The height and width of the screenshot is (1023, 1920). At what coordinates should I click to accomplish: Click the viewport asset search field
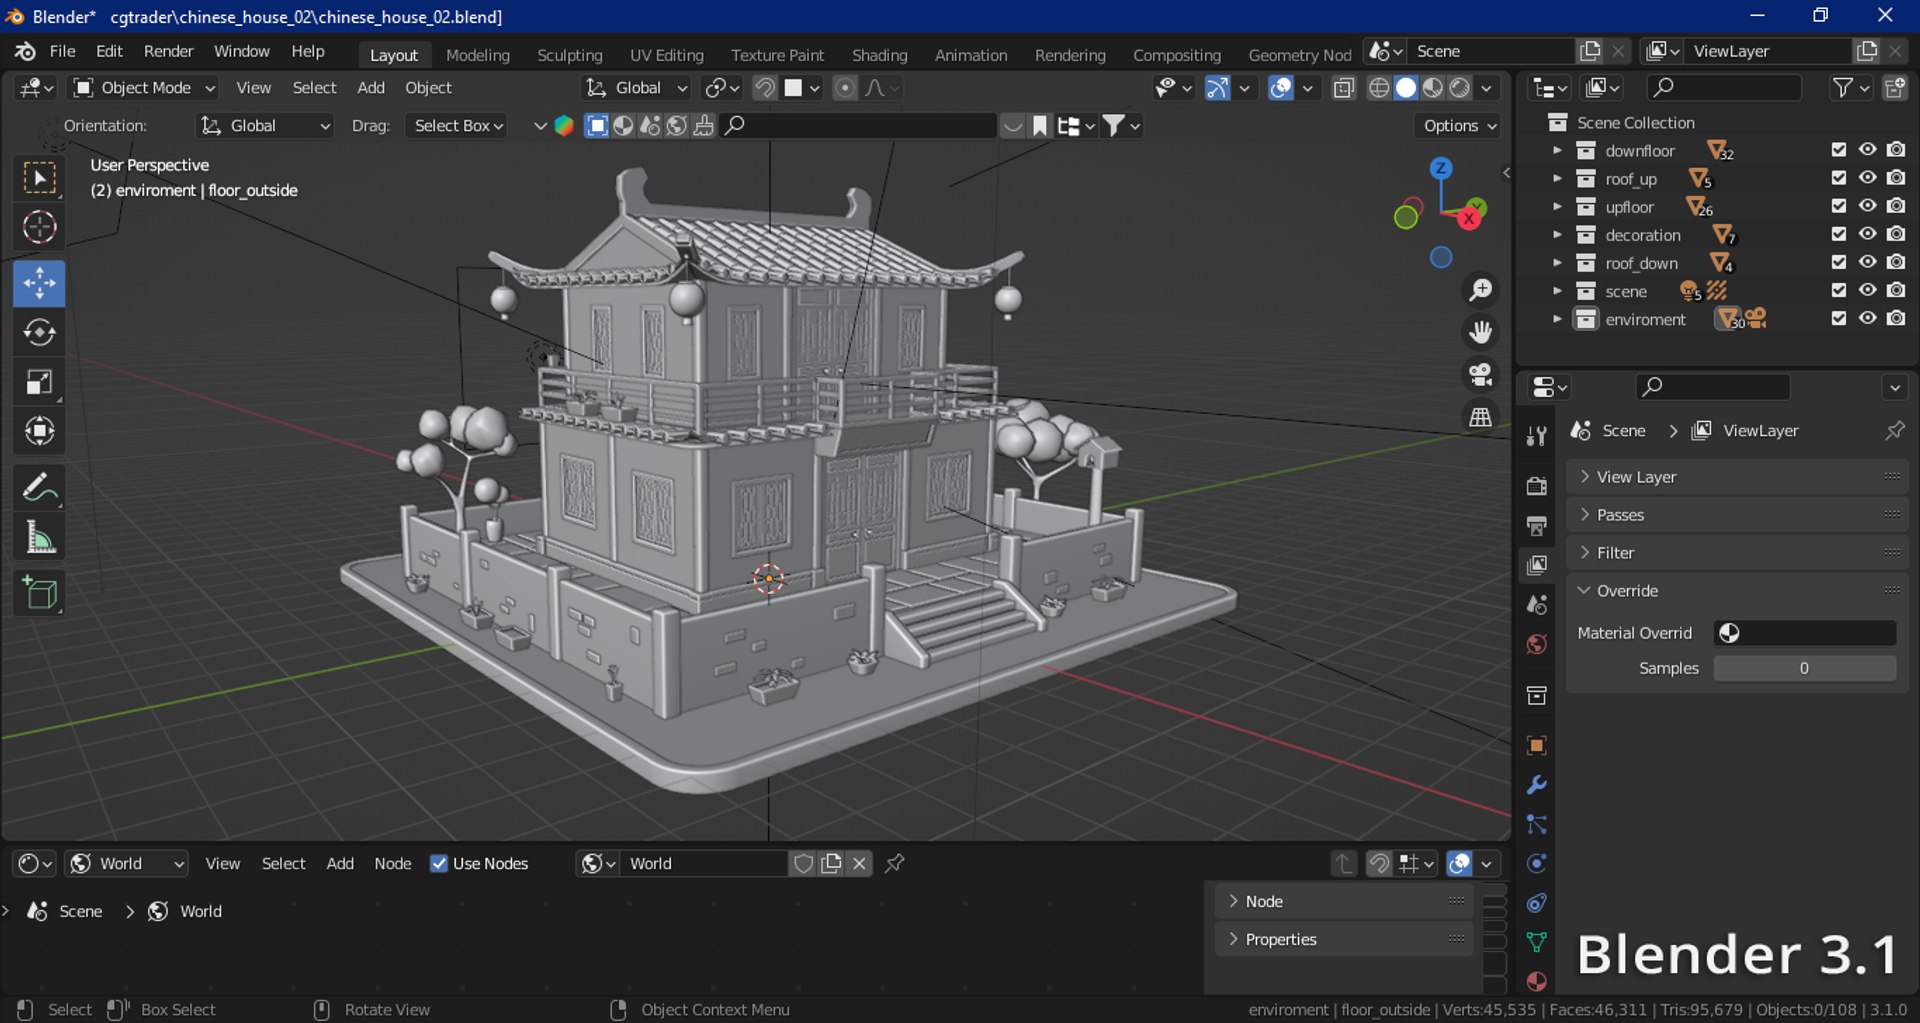point(859,125)
